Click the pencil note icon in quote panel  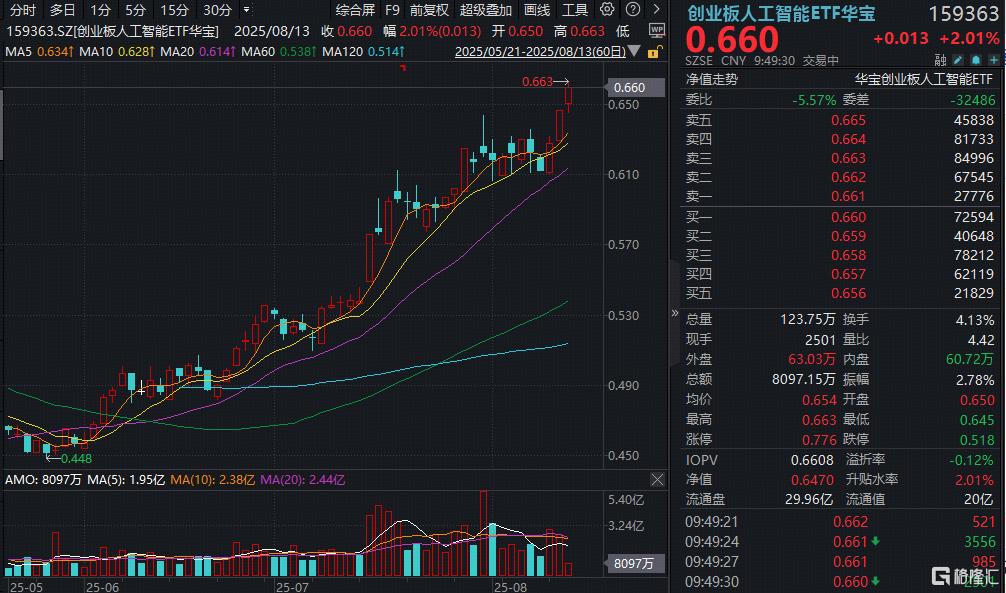coord(957,60)
